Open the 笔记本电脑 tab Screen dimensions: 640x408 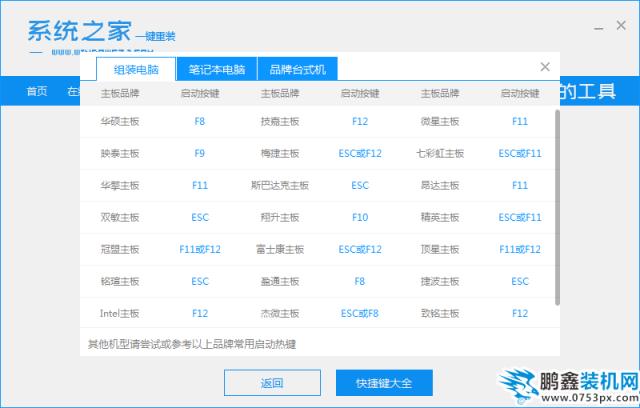[x=217, y=69]
